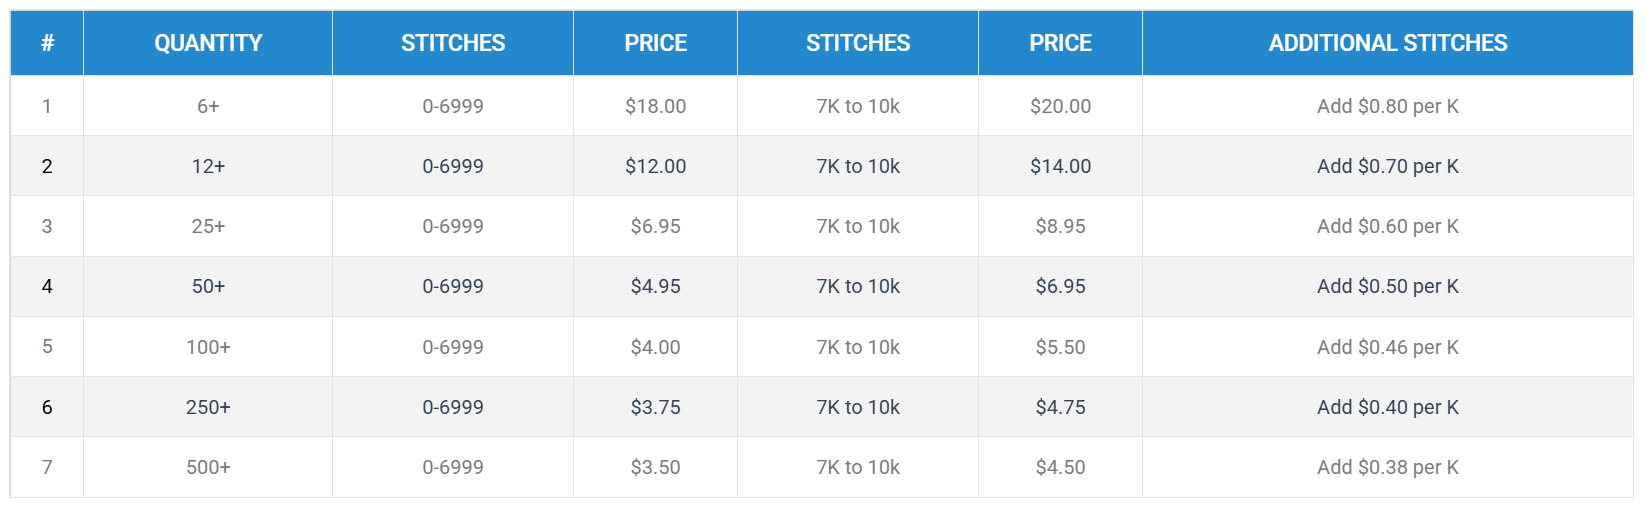Click the Add $0.80 per K cell
This screenshot has width=1646, height=509.
[1387, 106]
